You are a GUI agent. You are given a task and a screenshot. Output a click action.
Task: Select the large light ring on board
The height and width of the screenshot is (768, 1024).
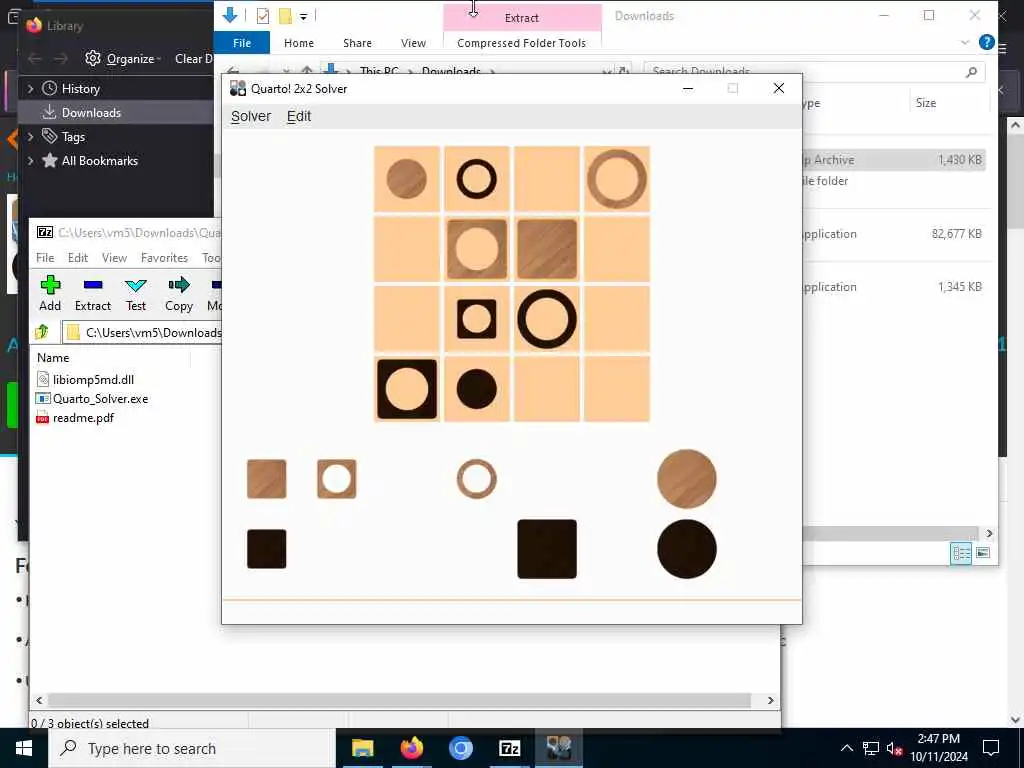point(616,179)
